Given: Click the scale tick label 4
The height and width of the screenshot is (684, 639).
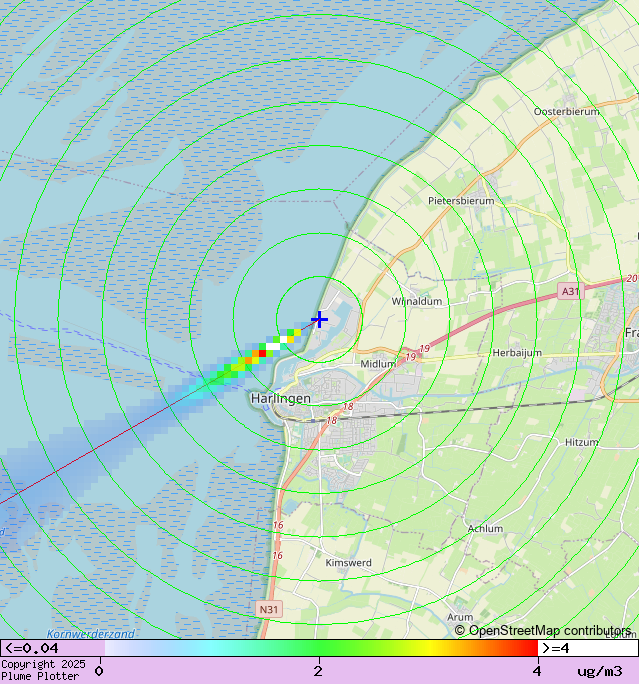Looking at the screenshot, I should click(x=537, y=671).
